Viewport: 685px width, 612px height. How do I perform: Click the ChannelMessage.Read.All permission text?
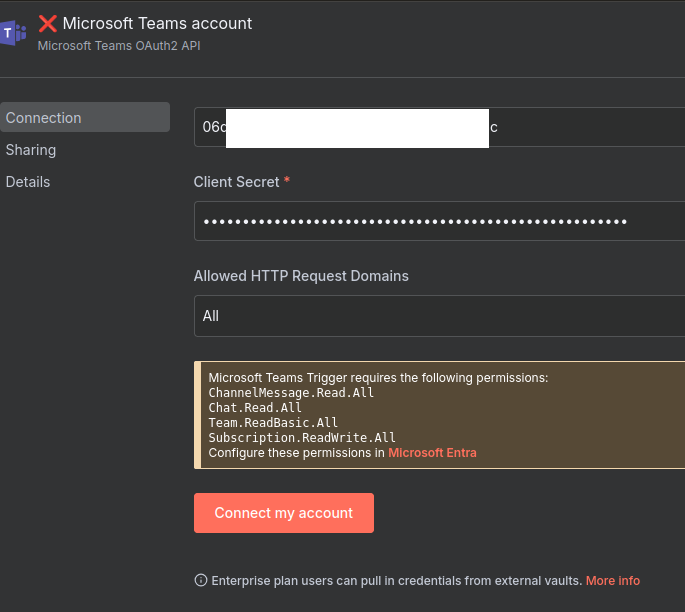(x=291, y=393)
